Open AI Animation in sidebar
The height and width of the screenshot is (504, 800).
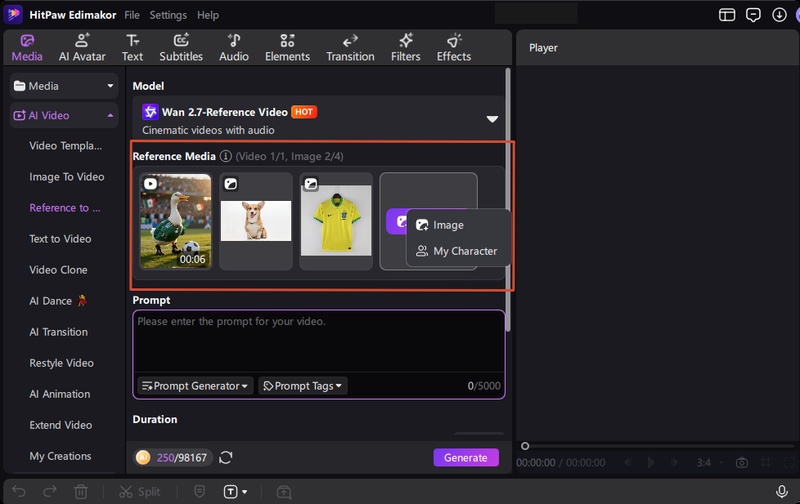coord(60,394)
